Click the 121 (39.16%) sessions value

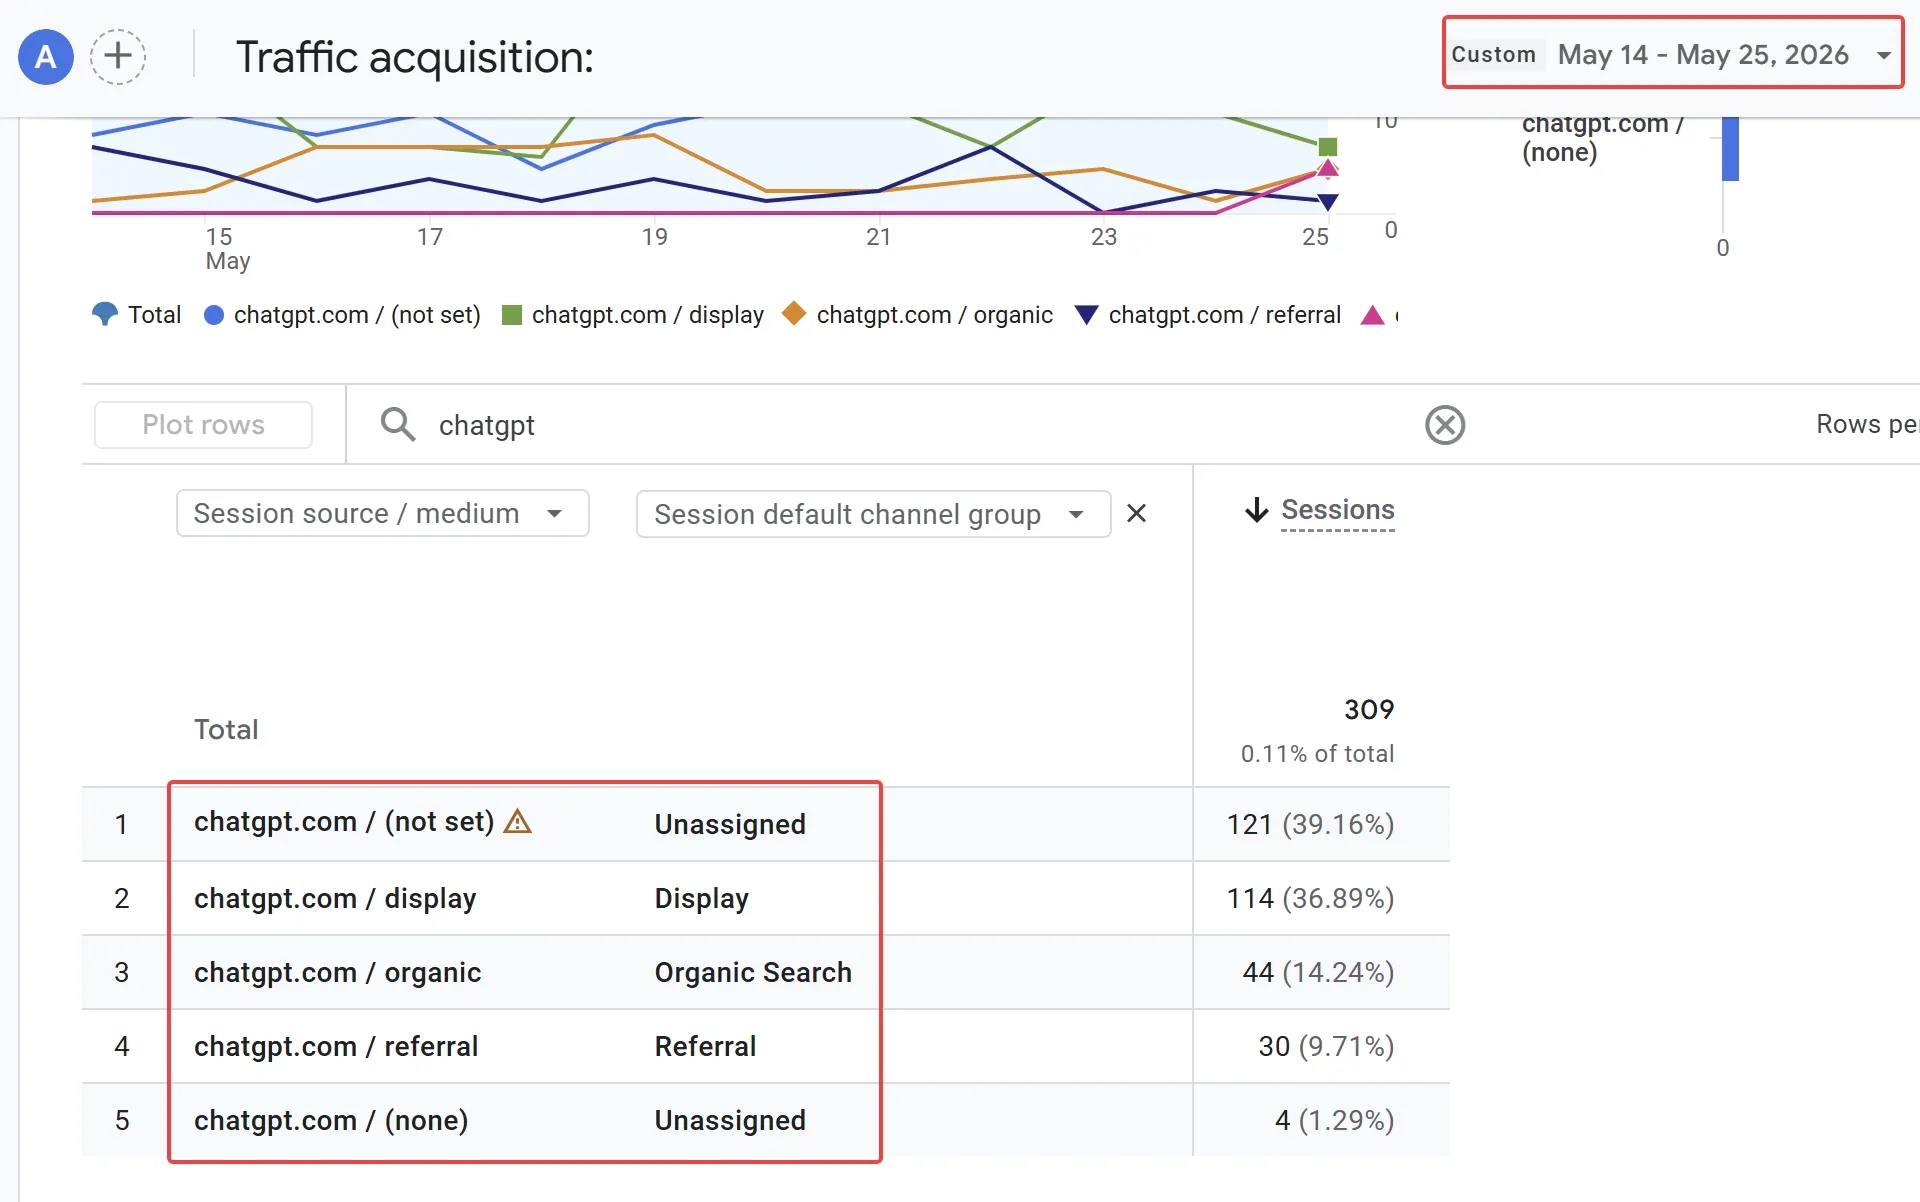coord(1310,824)
